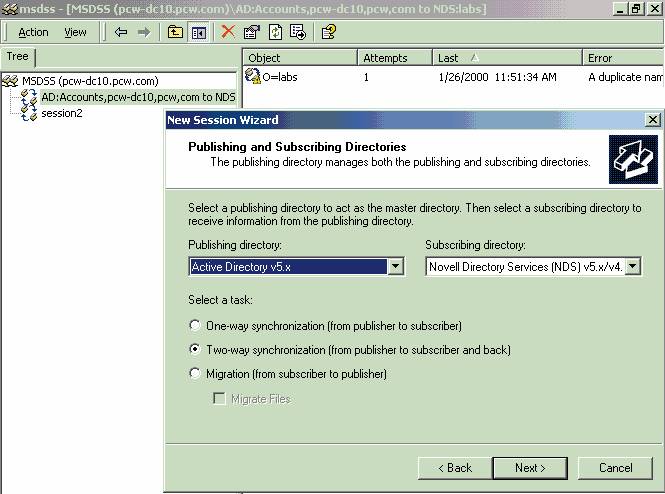Select the session2 tree item

point(62,113)
